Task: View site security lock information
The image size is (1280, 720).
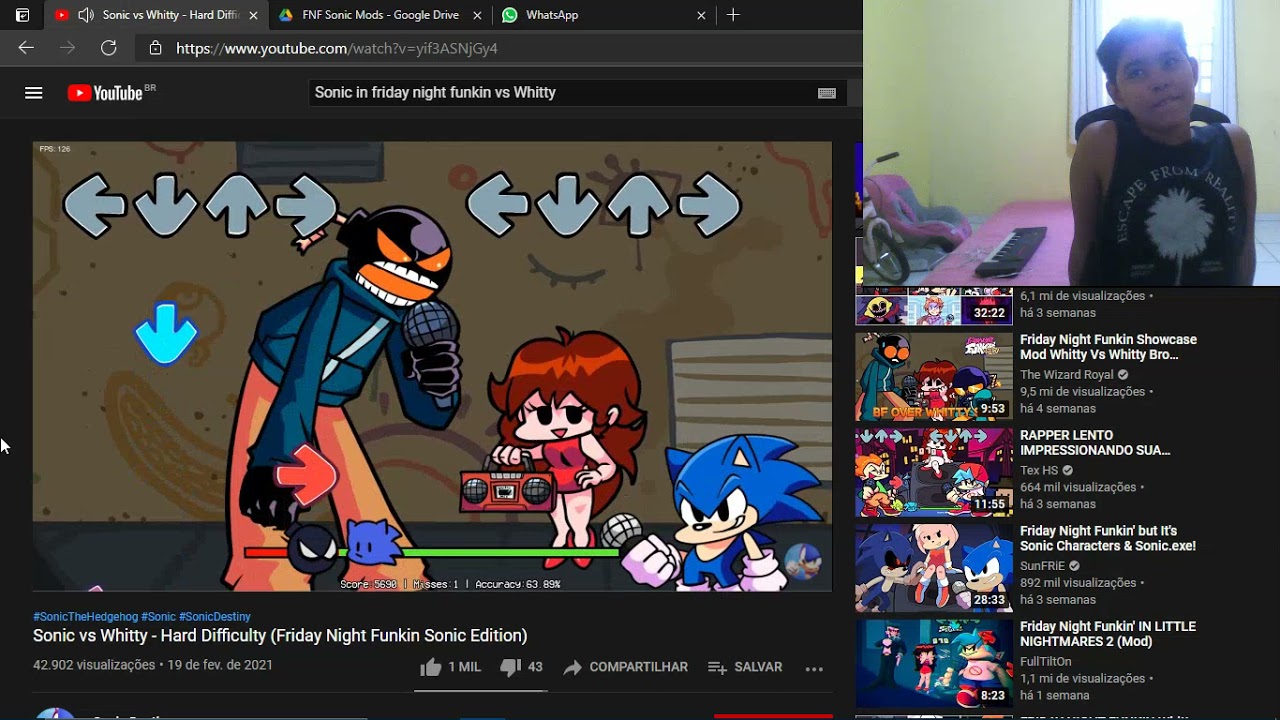Action: 155,48
